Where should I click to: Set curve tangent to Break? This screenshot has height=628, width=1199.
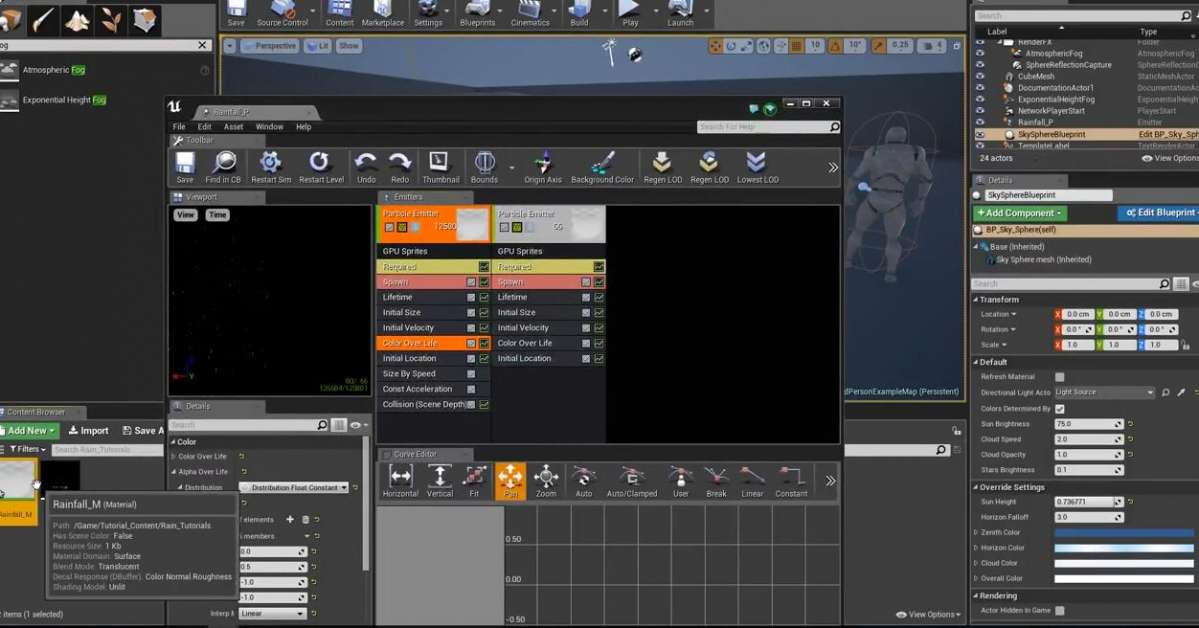point(716,481)
